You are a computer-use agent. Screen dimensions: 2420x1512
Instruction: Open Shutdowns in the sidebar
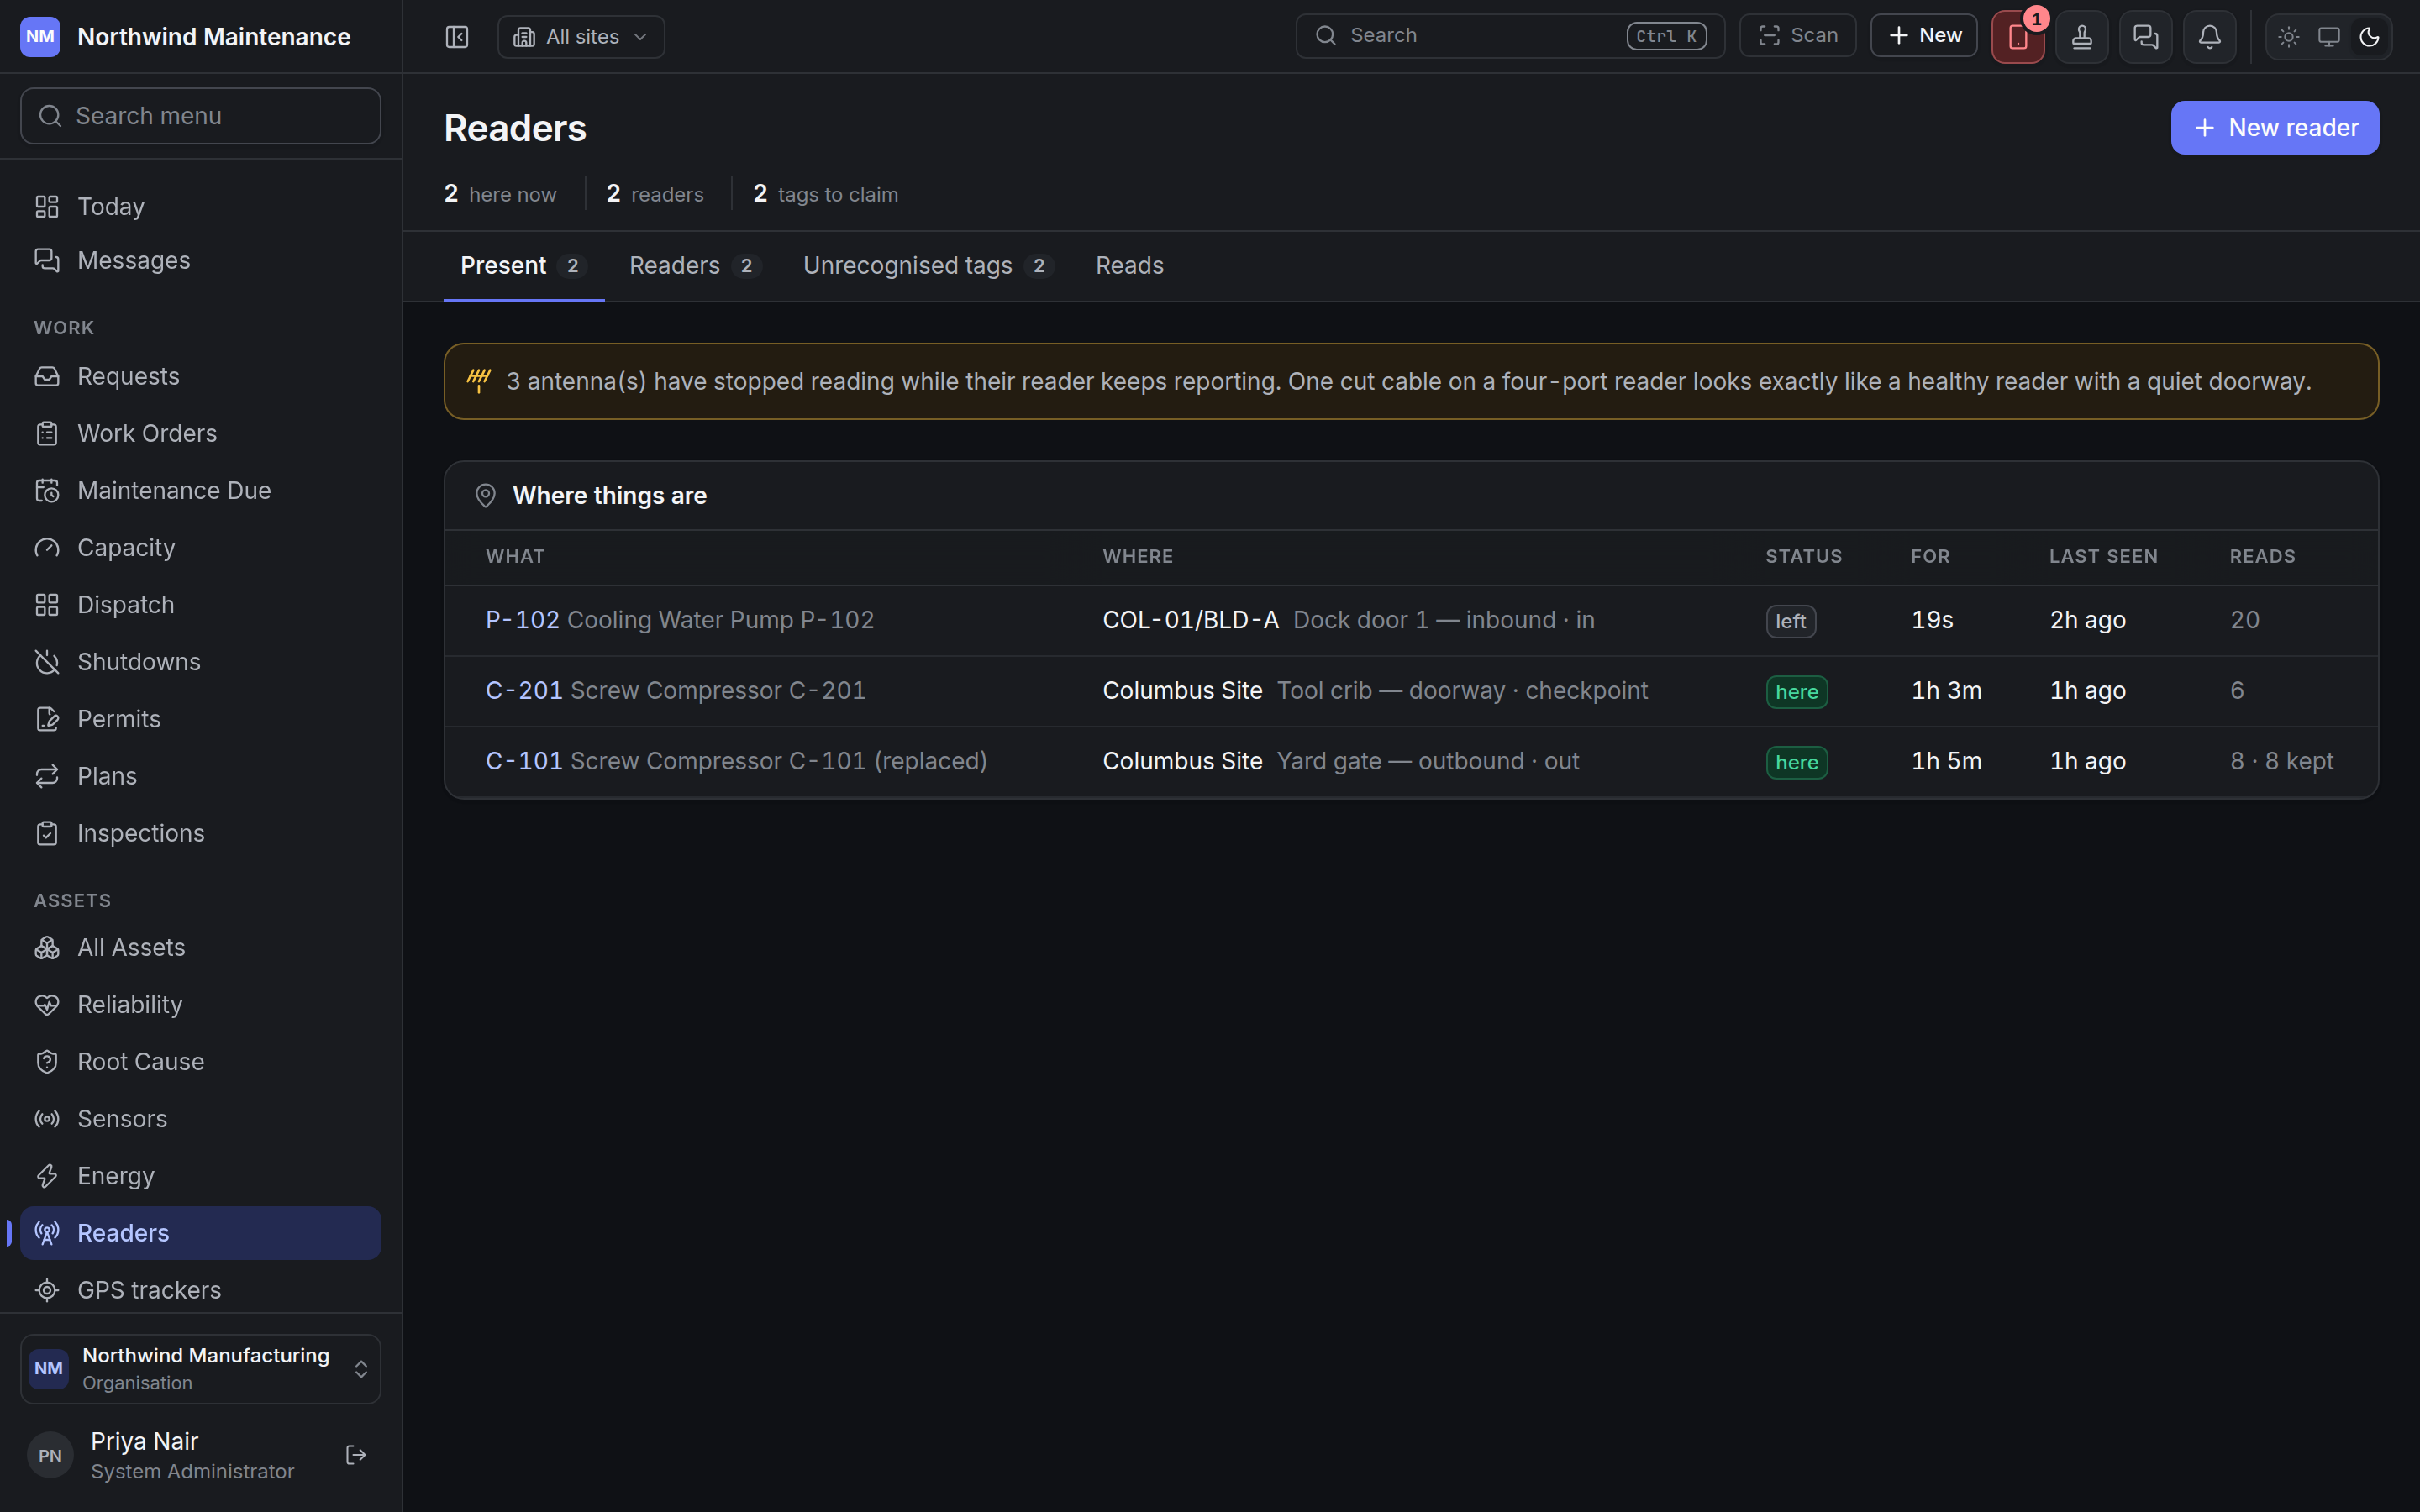(x=201, y=662)
